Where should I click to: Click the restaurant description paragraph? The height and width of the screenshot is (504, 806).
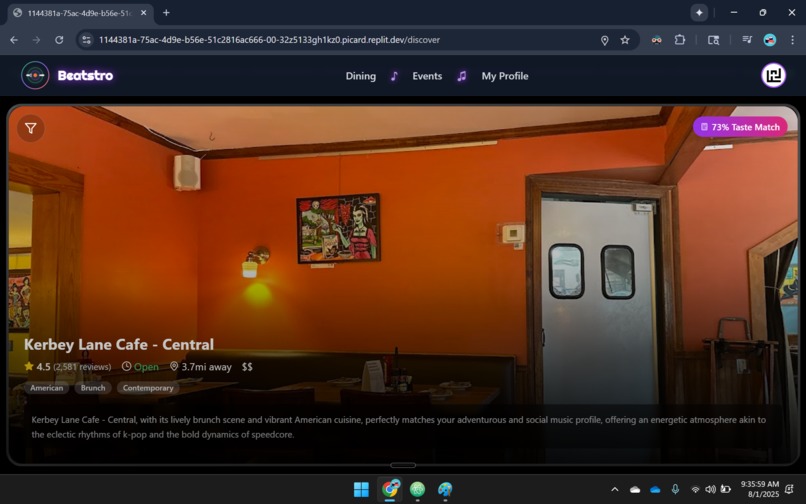point(398,427)
